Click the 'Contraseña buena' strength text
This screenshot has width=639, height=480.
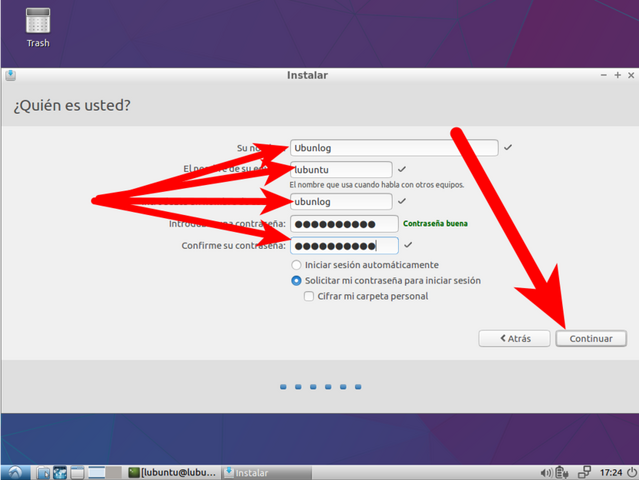coord(435,223)
